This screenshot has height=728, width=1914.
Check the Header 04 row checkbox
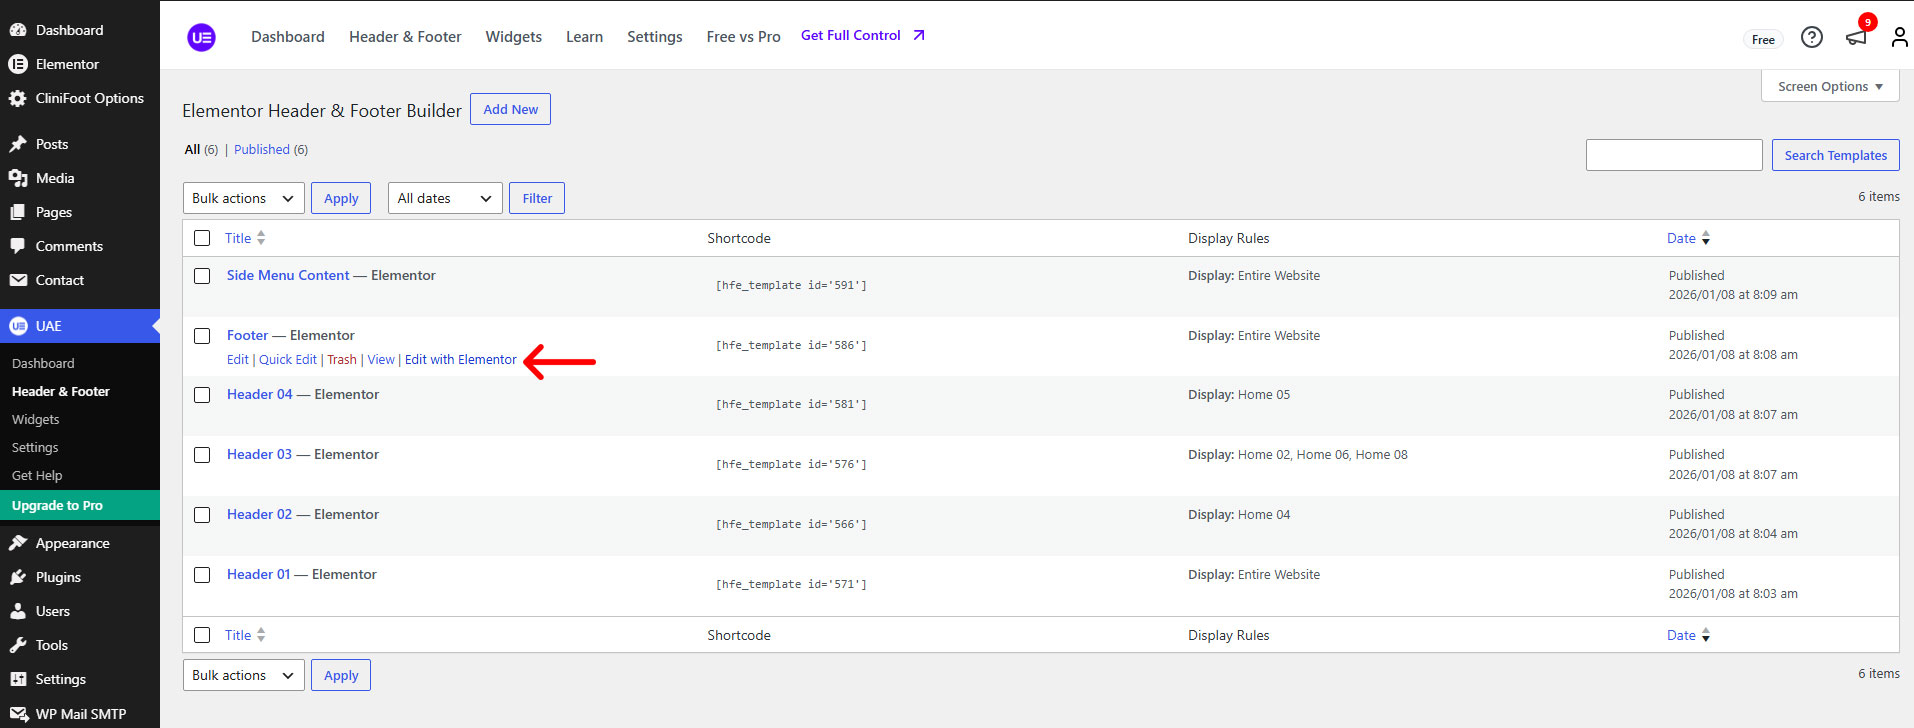[202, 395]
